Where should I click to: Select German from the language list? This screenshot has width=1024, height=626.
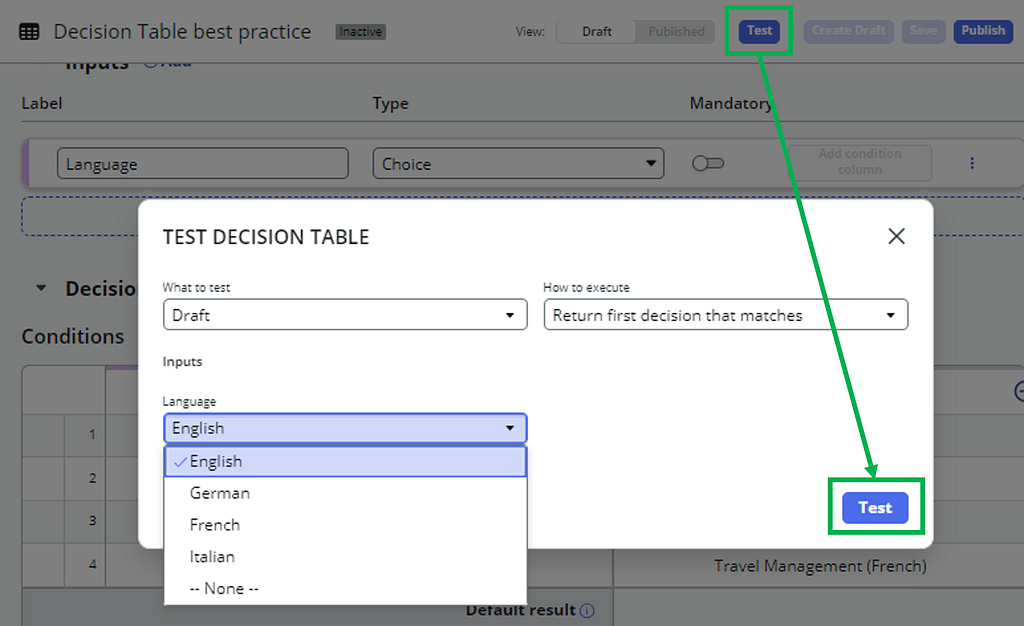[345, 493]
